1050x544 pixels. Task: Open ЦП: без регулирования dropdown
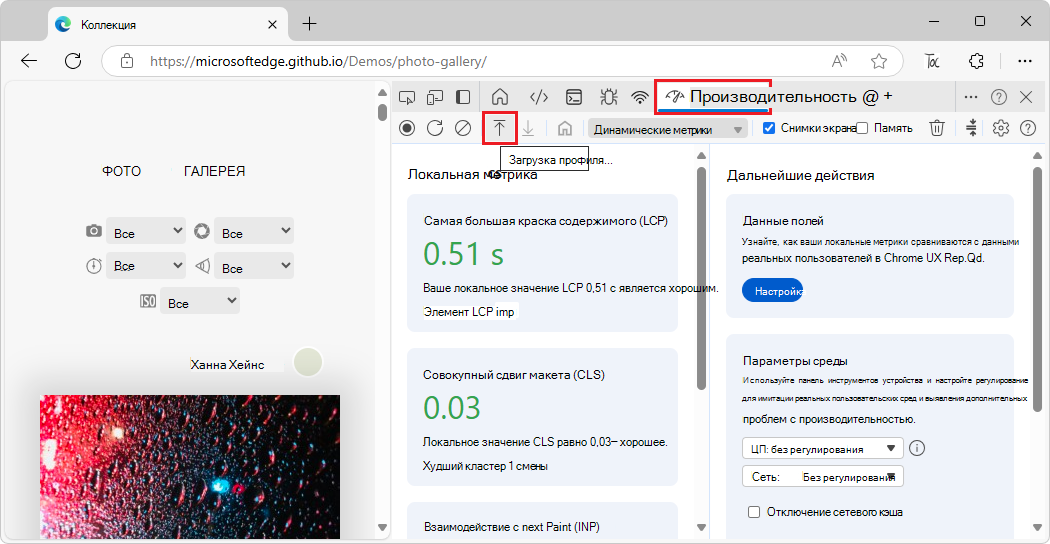coord(823,448)
